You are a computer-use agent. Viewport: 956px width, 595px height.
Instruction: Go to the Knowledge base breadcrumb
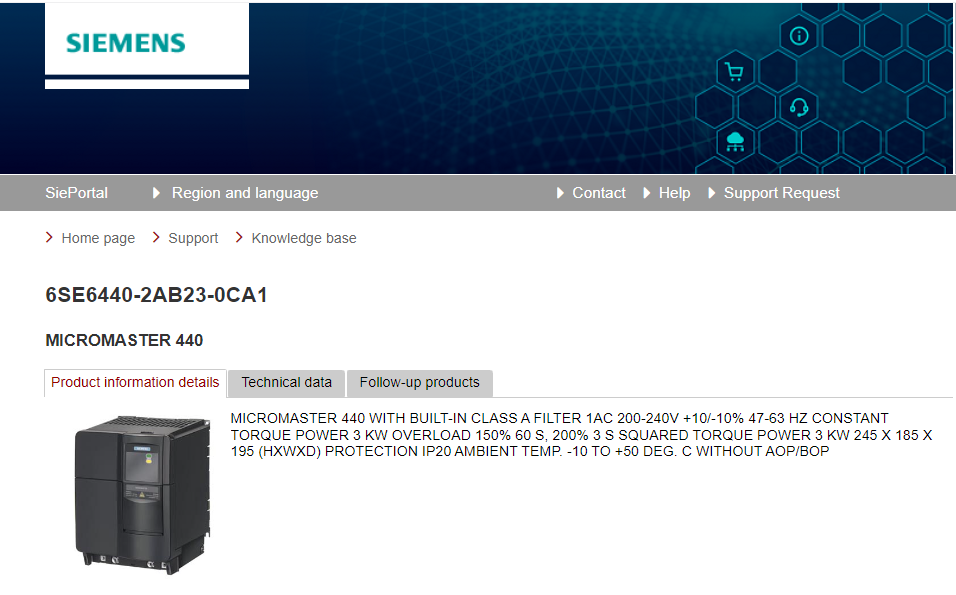coord(304,238)
